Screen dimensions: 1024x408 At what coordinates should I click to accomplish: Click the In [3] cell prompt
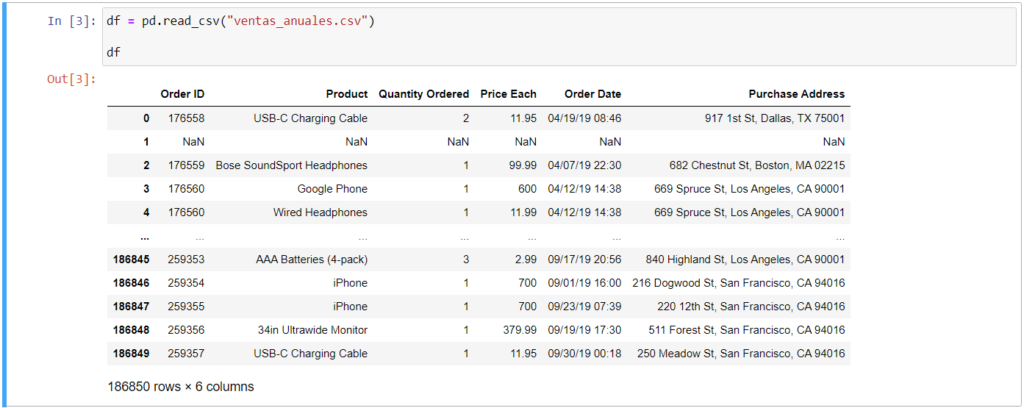(71, 22)
